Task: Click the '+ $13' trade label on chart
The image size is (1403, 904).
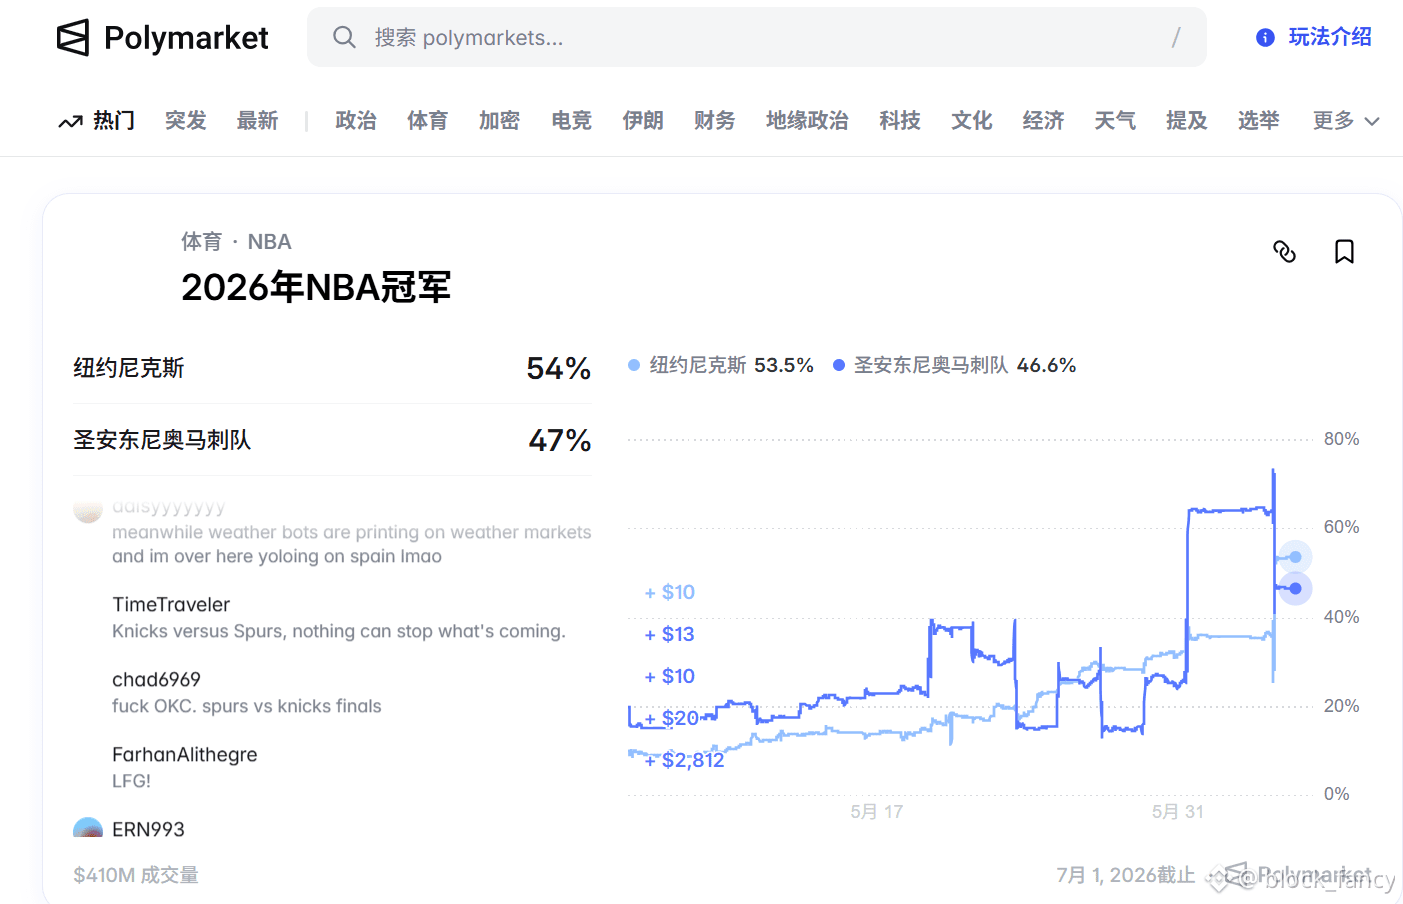Action: coord(669,634)
